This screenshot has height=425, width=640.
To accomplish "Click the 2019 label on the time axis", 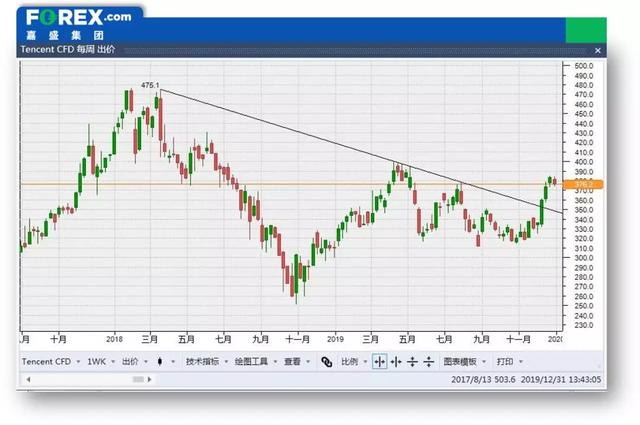I will point(335,339).
